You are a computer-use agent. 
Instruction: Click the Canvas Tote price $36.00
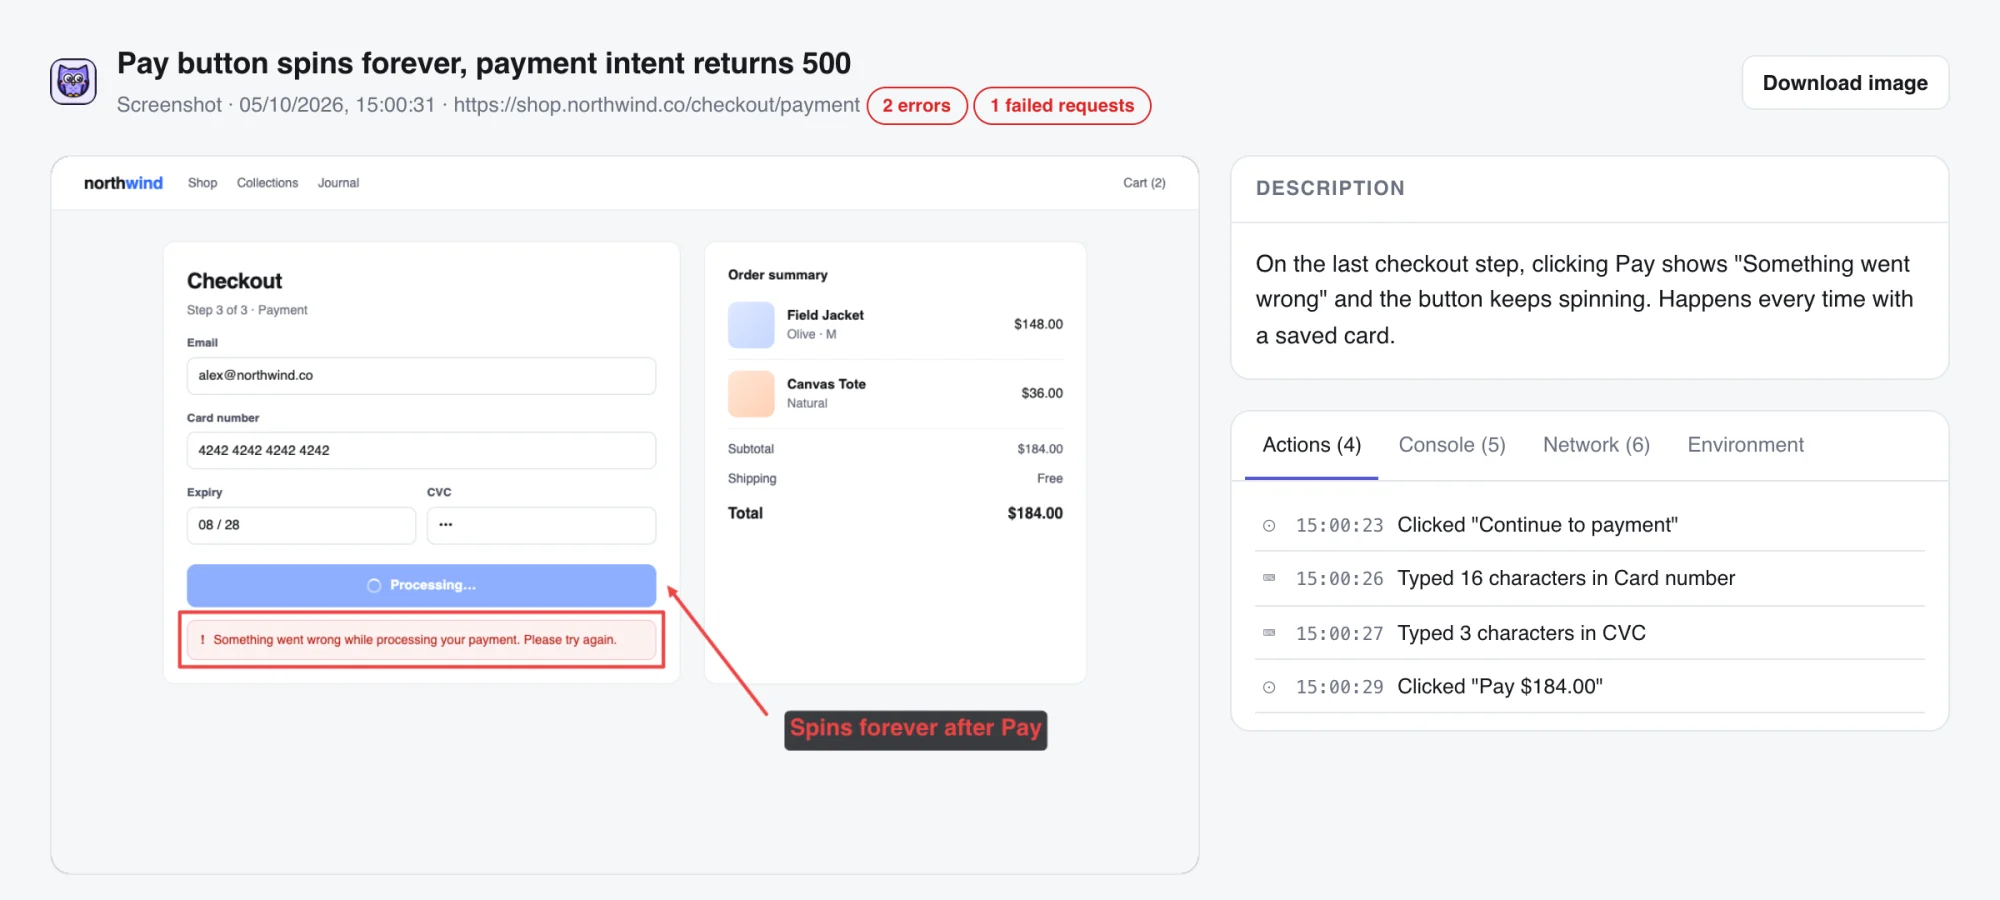click(1042, 393)
